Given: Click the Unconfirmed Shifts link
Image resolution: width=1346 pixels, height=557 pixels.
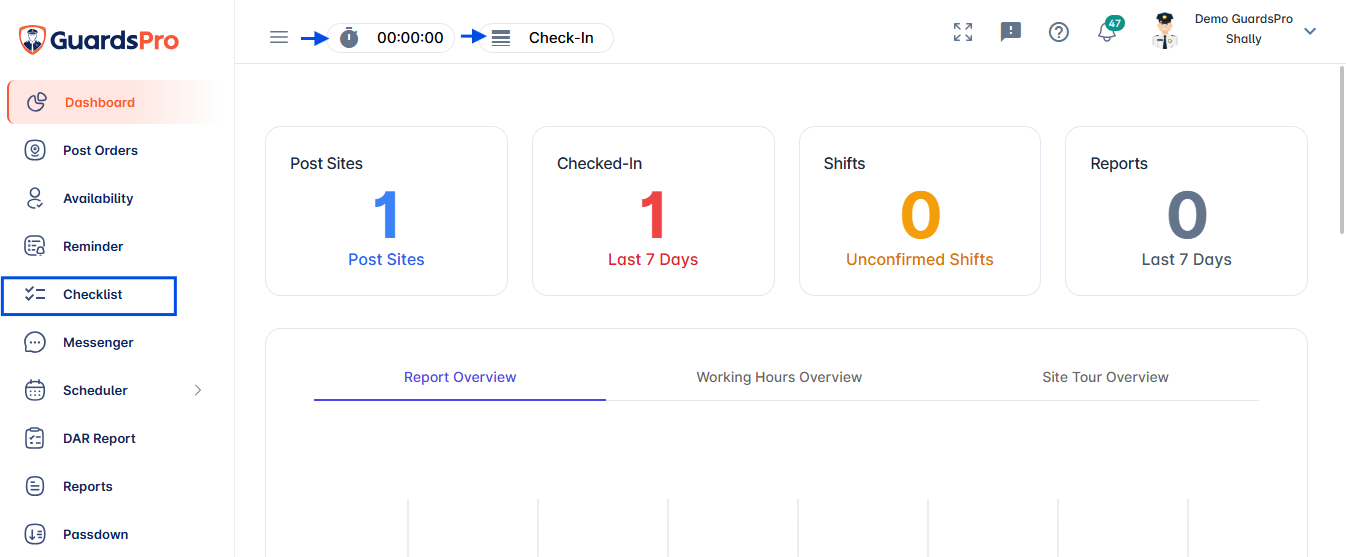Looking at the screenshot, I should 920,259.
